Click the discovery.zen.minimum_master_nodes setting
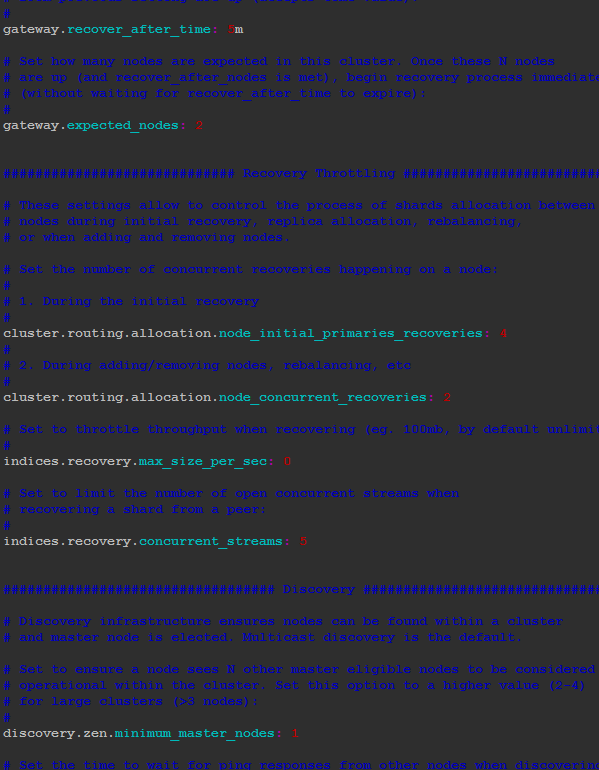 139,734
